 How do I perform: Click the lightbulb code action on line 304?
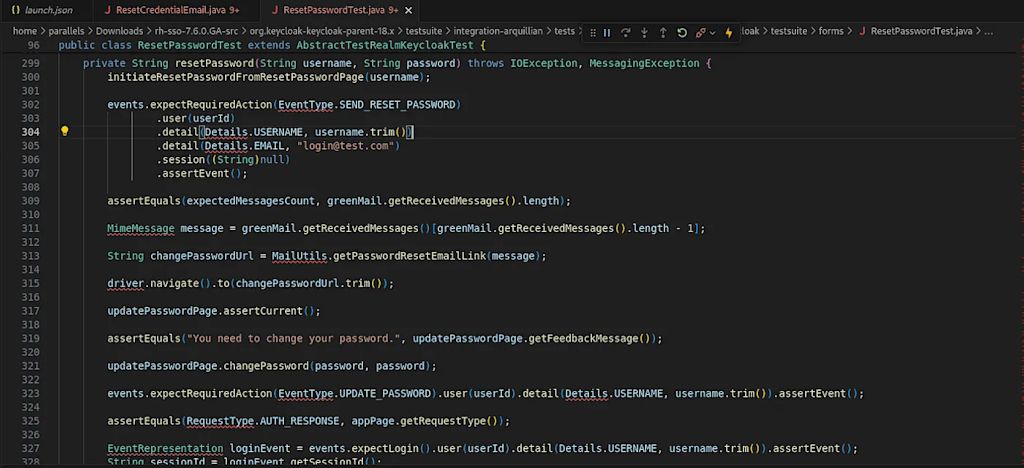pos(65,131)
